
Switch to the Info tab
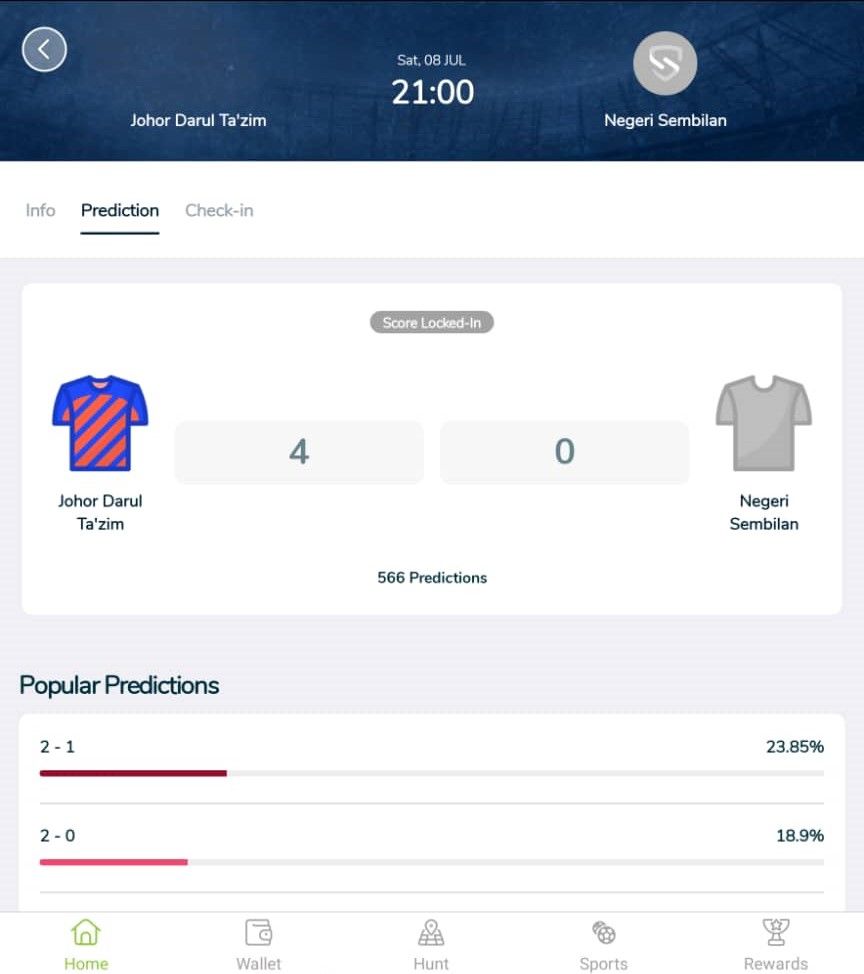pyautogui.click(x=40, y=211)
